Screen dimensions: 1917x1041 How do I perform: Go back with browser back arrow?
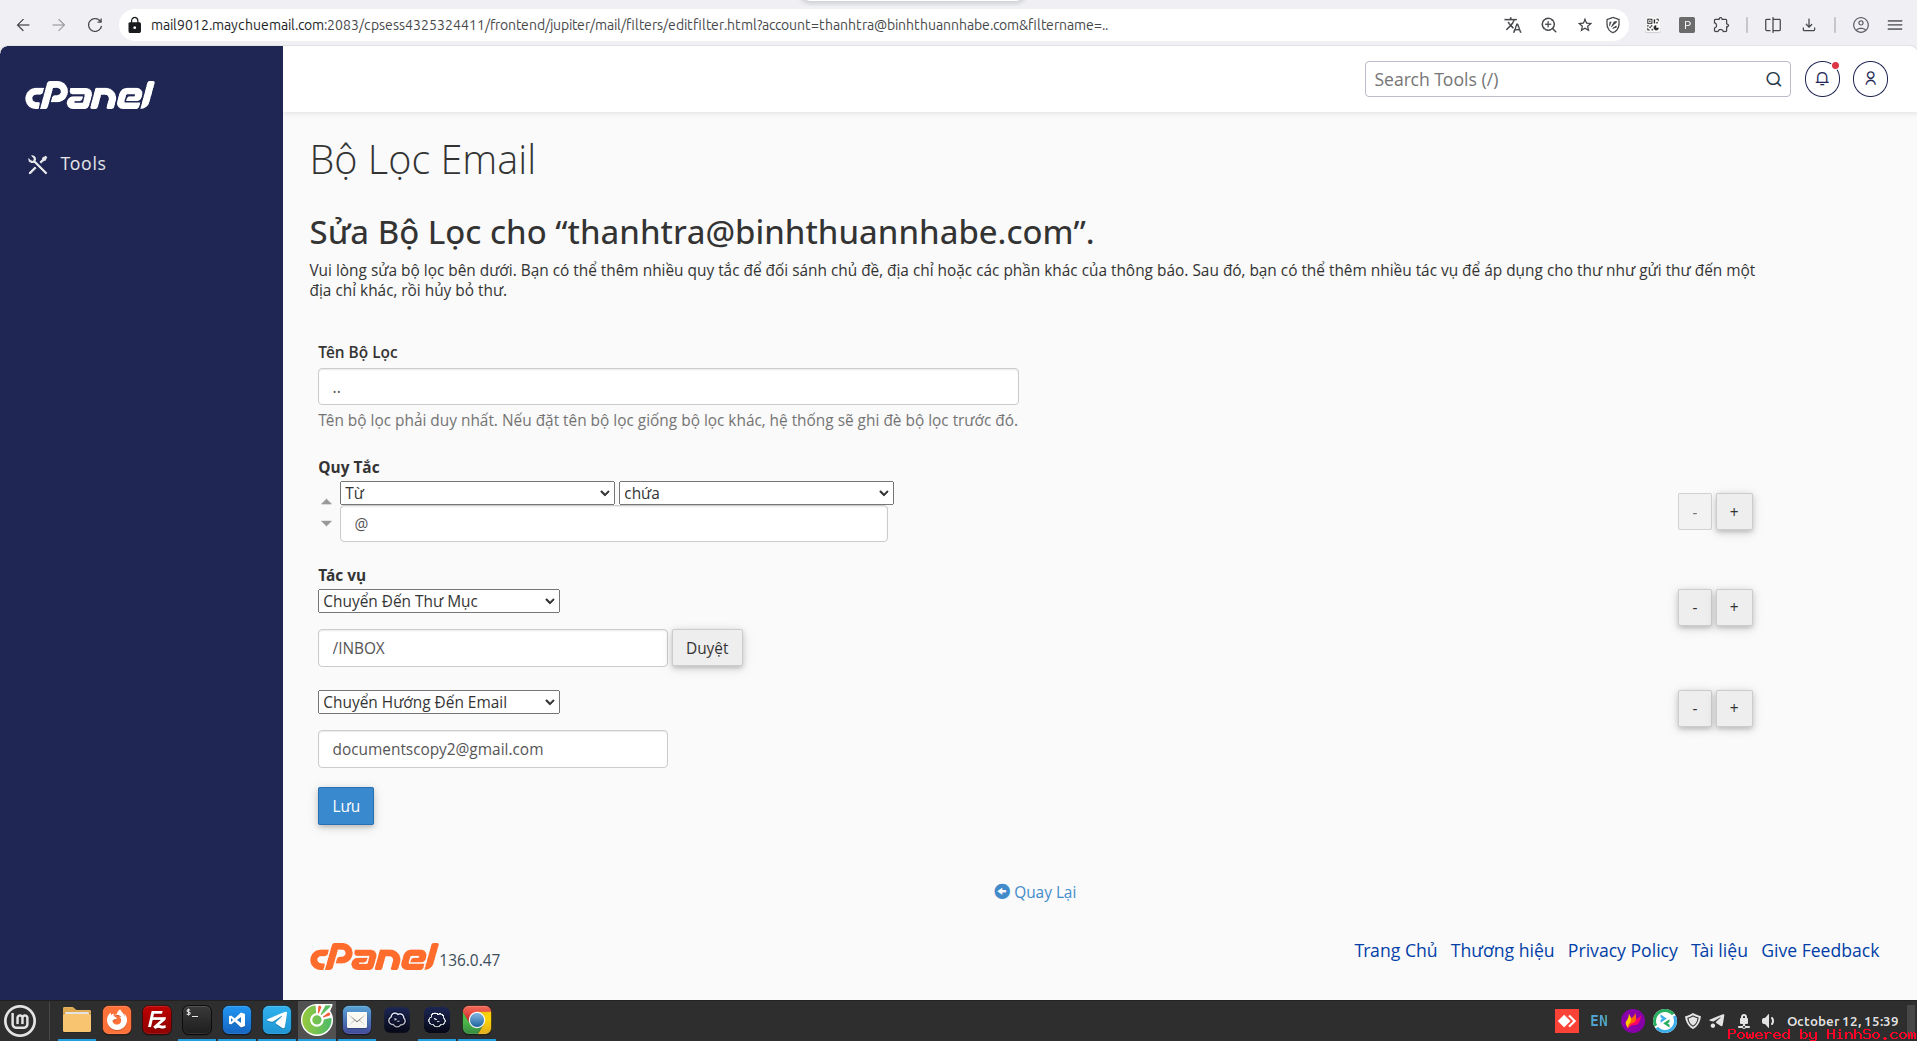point(23,25)
